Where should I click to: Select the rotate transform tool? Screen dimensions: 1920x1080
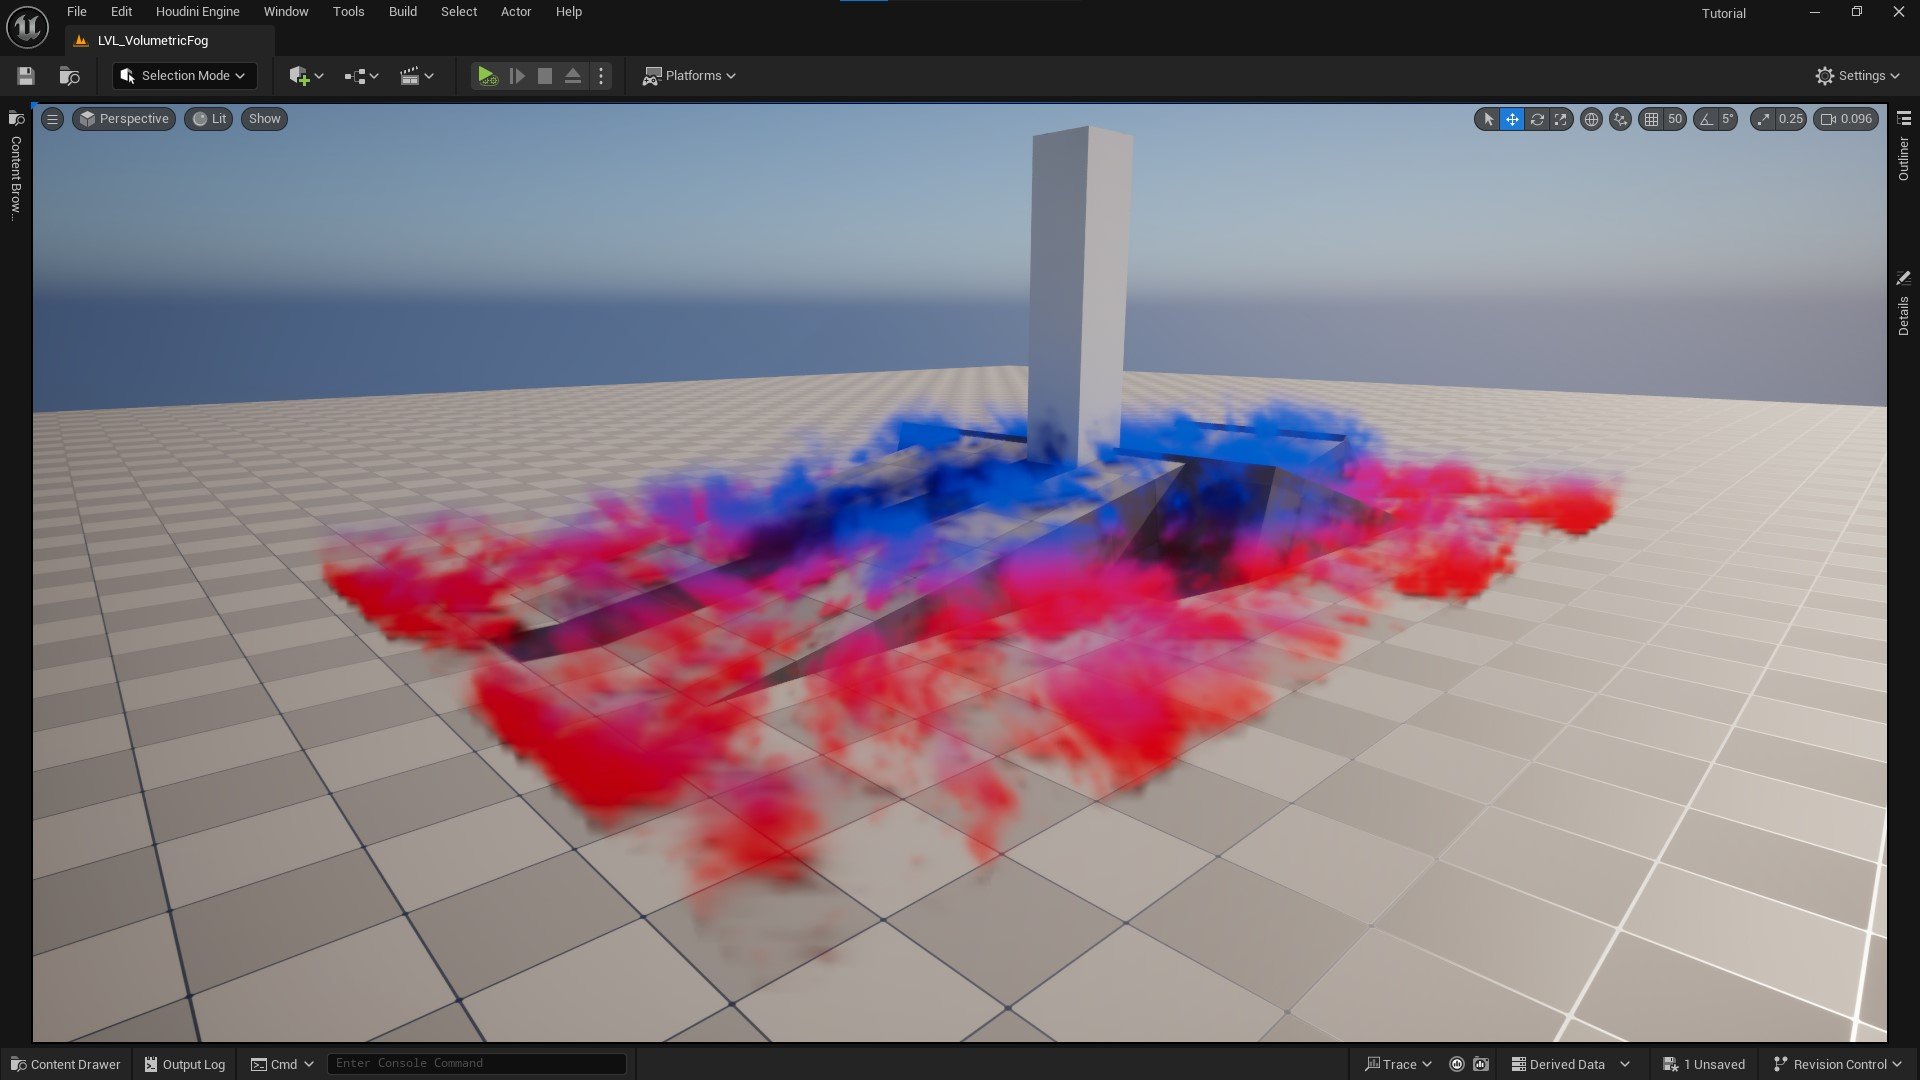(1537, 119)
